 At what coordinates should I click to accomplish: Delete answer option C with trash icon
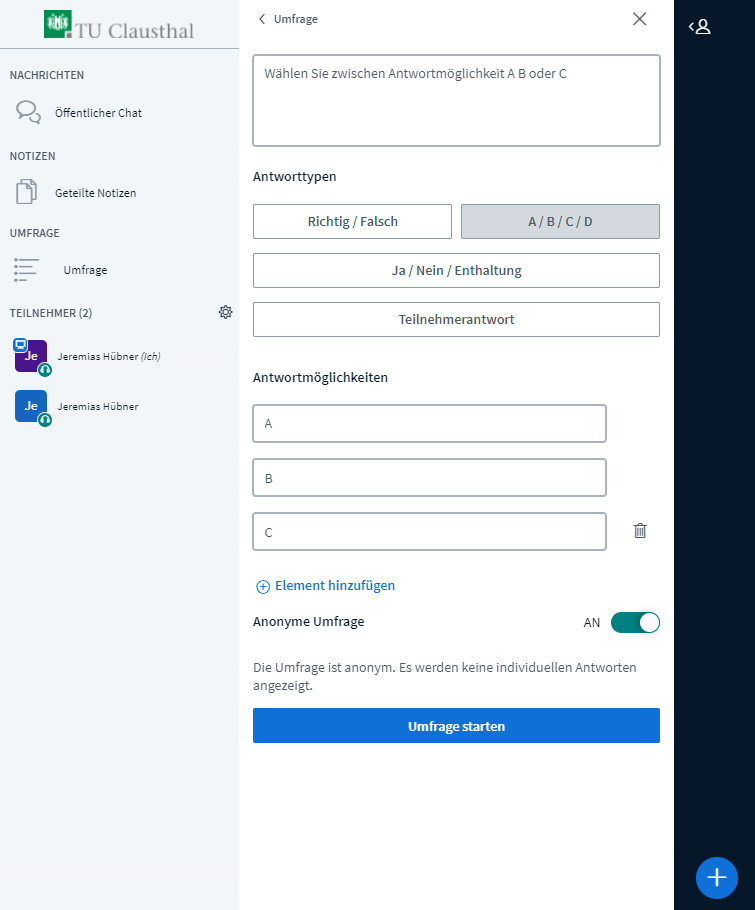(640, 531)
